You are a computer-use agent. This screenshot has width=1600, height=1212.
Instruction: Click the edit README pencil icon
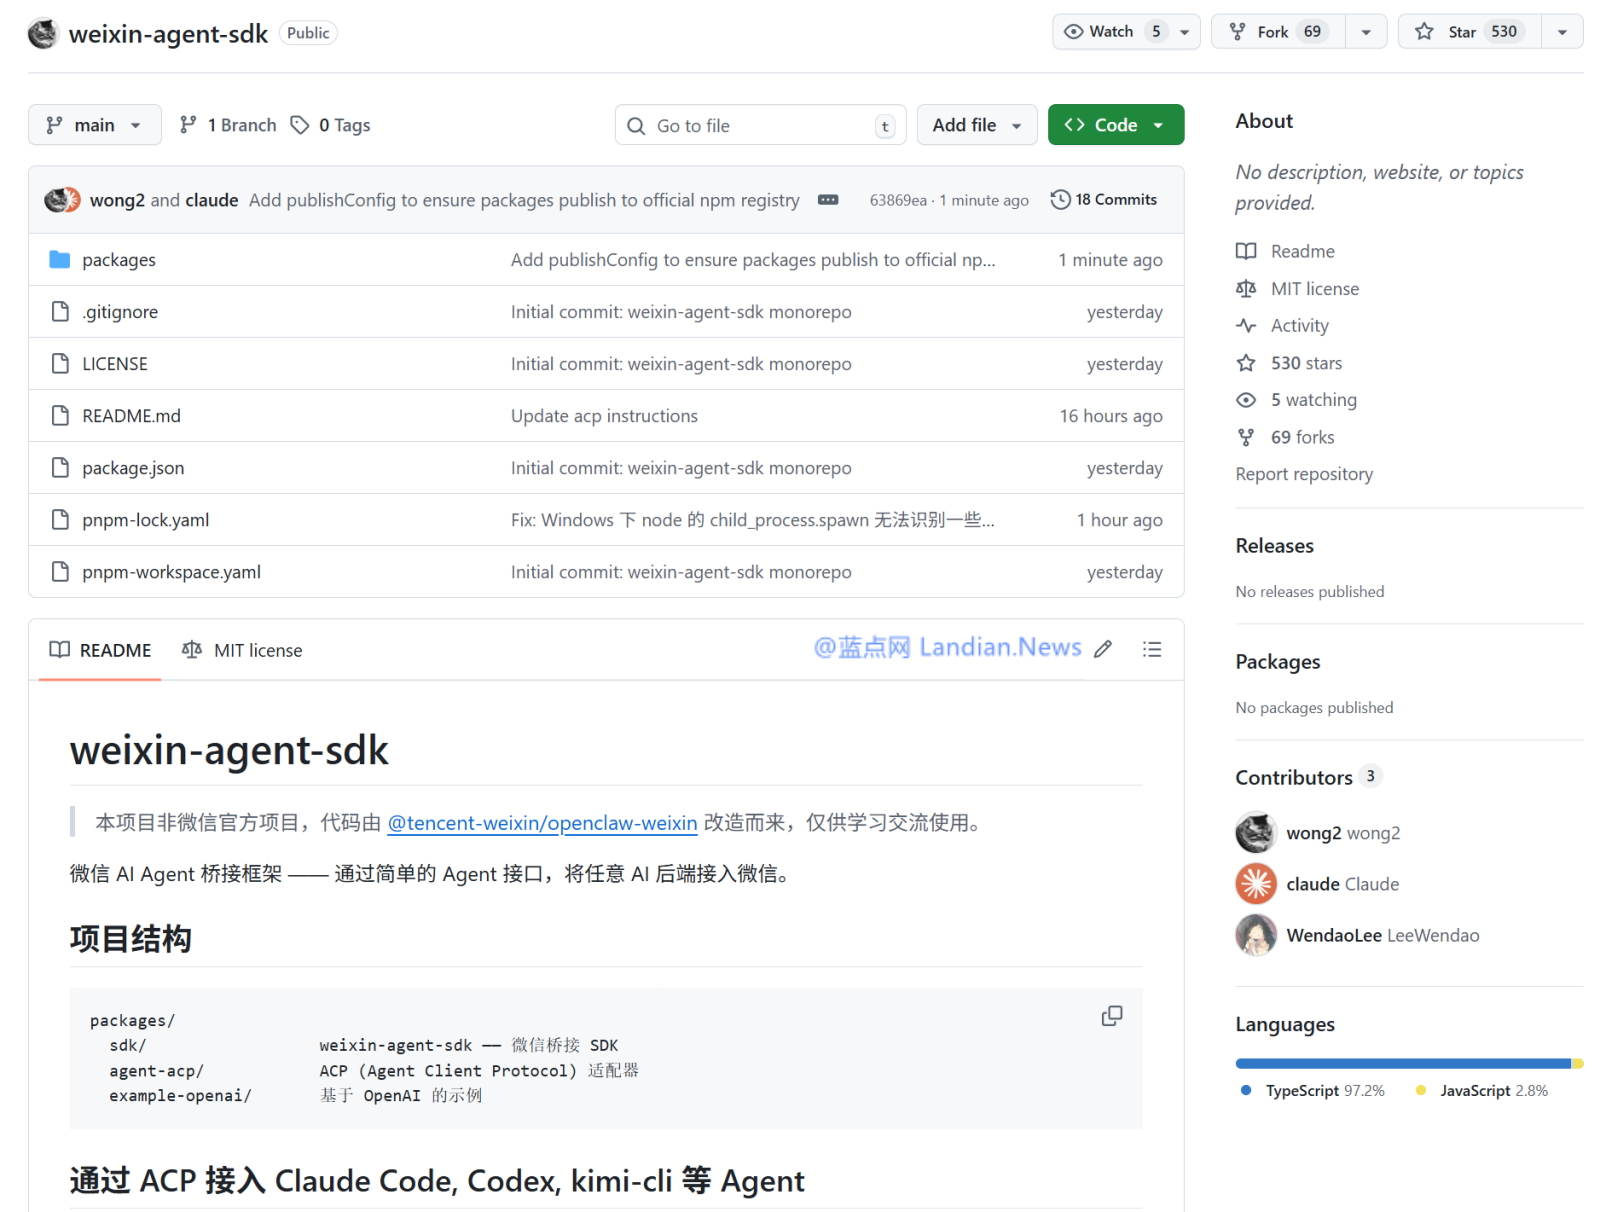point(1103,650)
